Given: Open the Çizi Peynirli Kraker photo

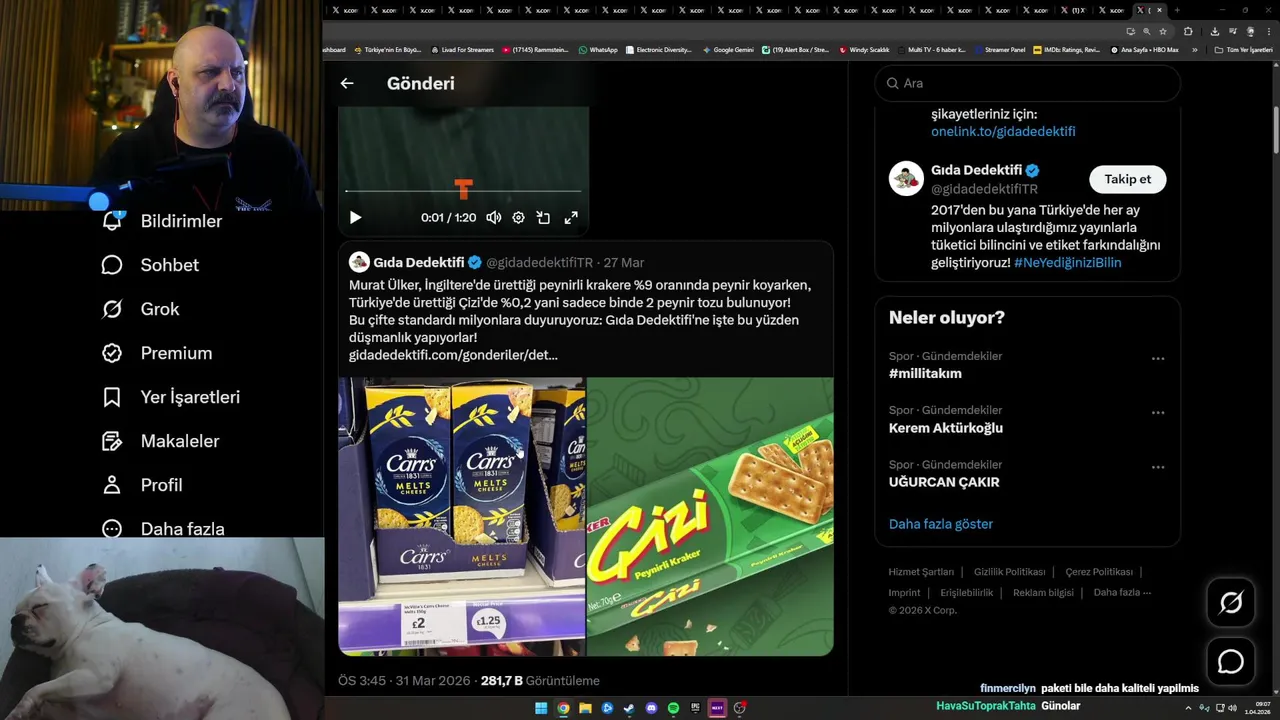Looking at the screenshot, I should click(710, 516).
